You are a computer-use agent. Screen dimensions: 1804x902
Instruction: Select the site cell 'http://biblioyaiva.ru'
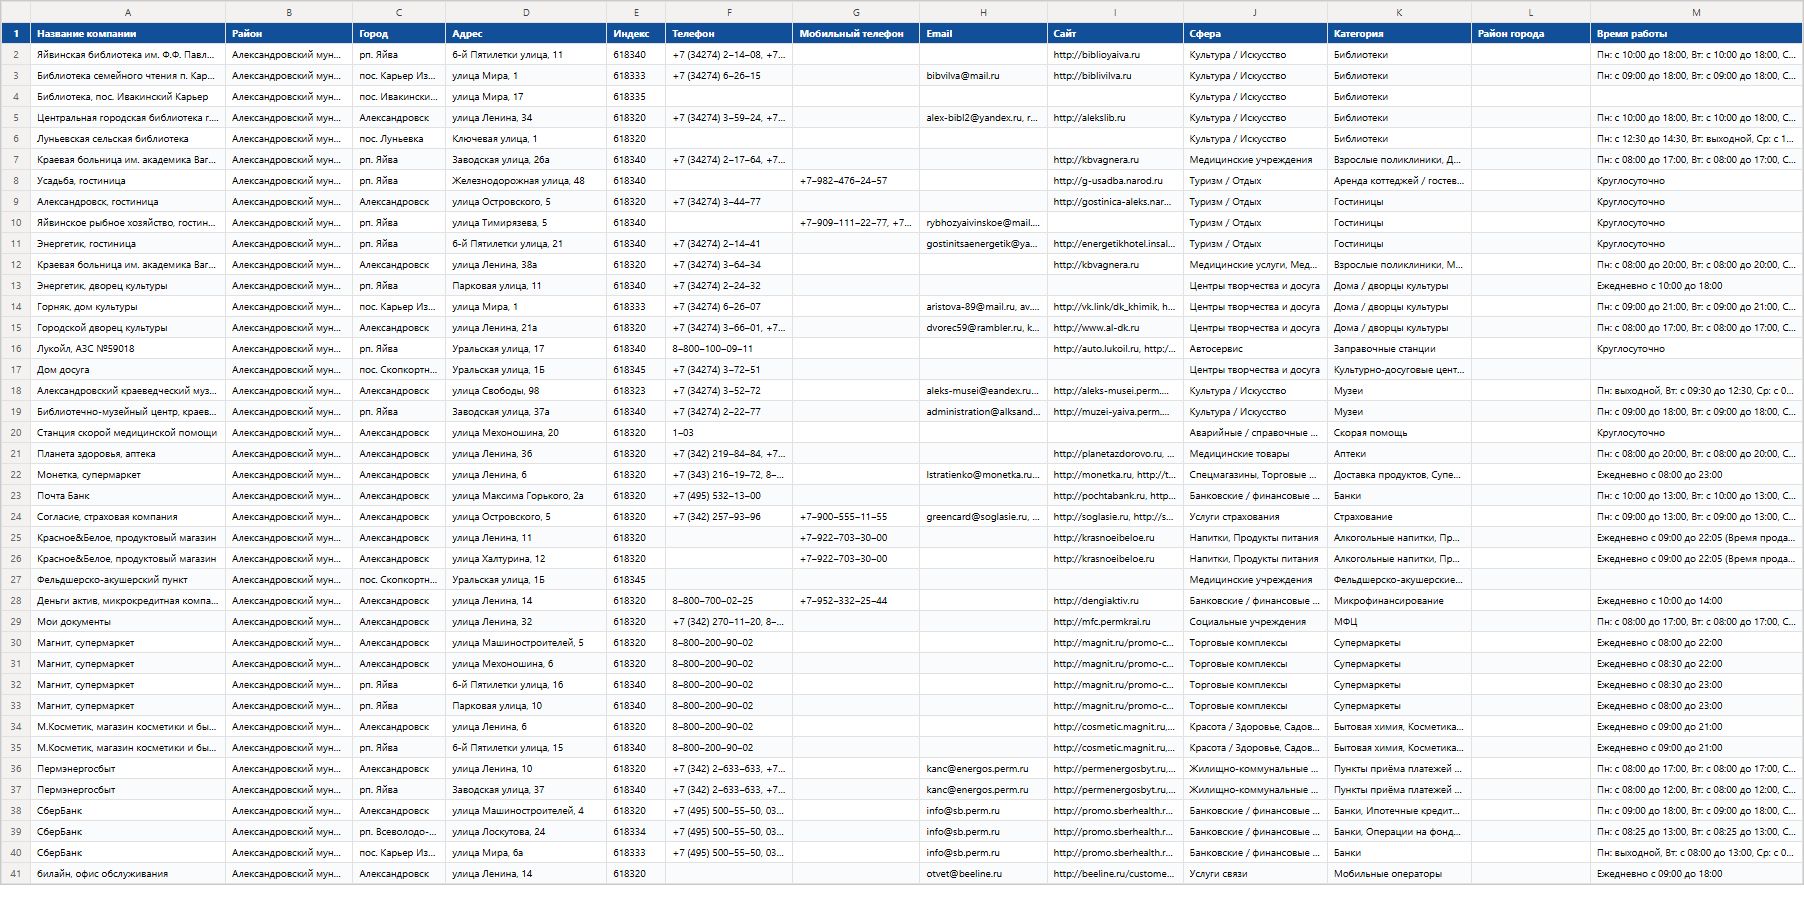pos(1115,55)
